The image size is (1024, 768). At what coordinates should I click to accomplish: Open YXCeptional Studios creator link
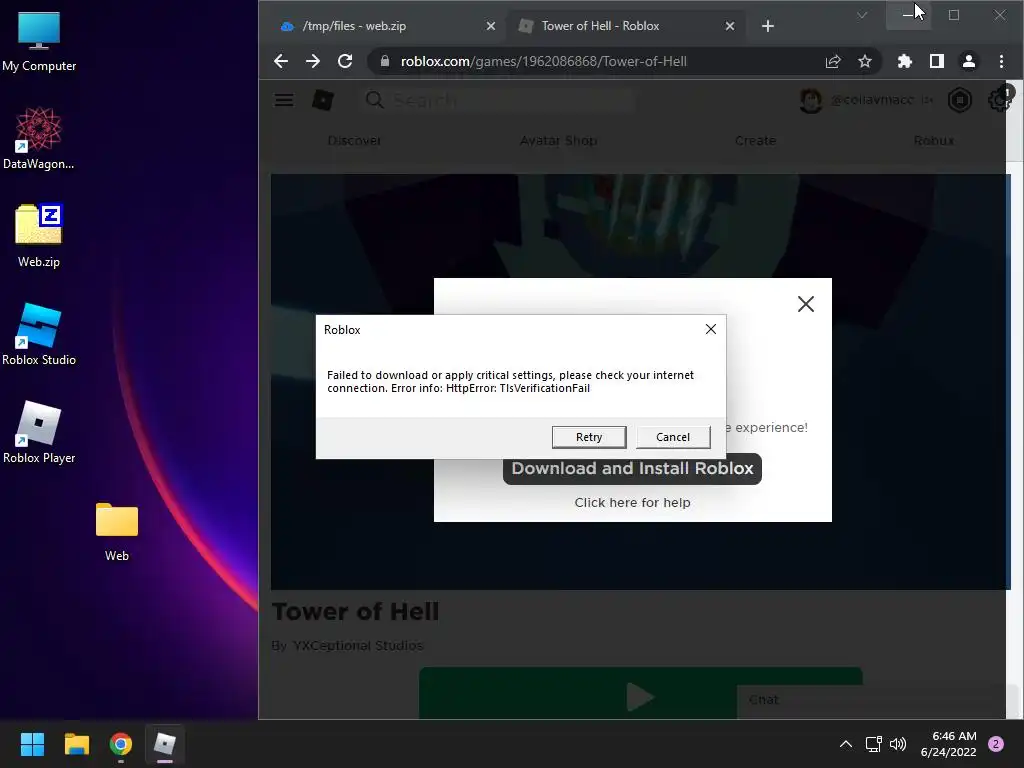click(358, 645)
